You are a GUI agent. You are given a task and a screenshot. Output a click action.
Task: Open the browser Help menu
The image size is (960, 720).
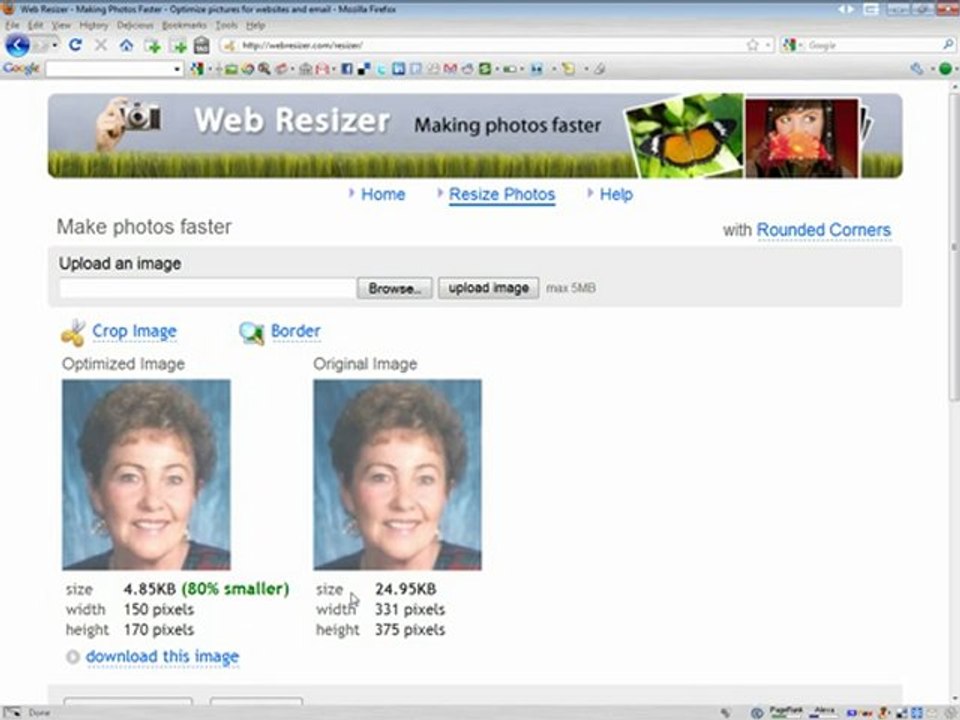(x=255, y=25)
